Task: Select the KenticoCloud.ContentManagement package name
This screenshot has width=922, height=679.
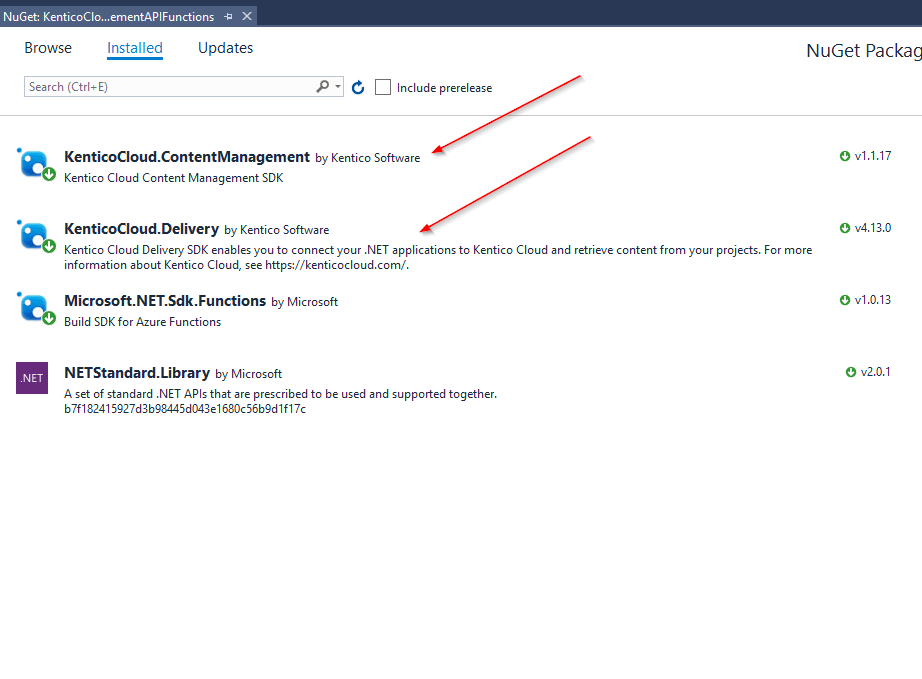Action: [x=187, y=157]
